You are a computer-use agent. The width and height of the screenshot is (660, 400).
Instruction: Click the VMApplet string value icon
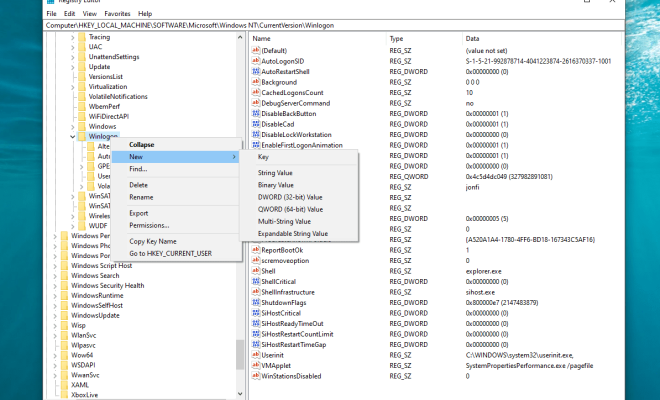pos(255,365)
